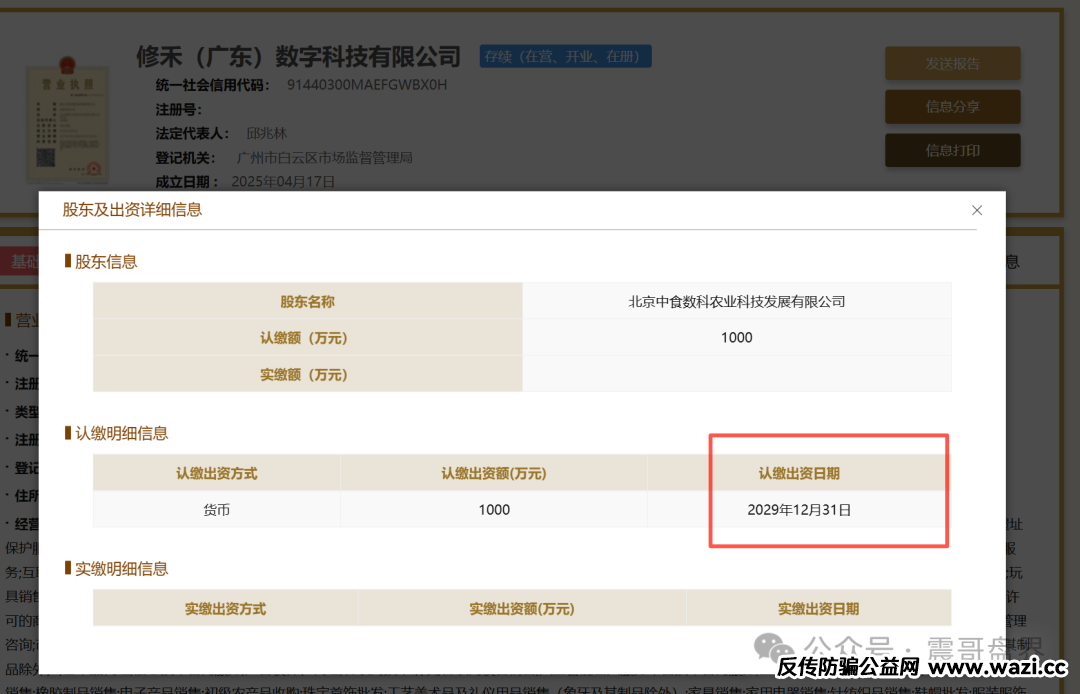Select the 认缴出资日期 column header
This screenshot has width=1080, height=694.
pyautogui.click(x=798, y=473)
